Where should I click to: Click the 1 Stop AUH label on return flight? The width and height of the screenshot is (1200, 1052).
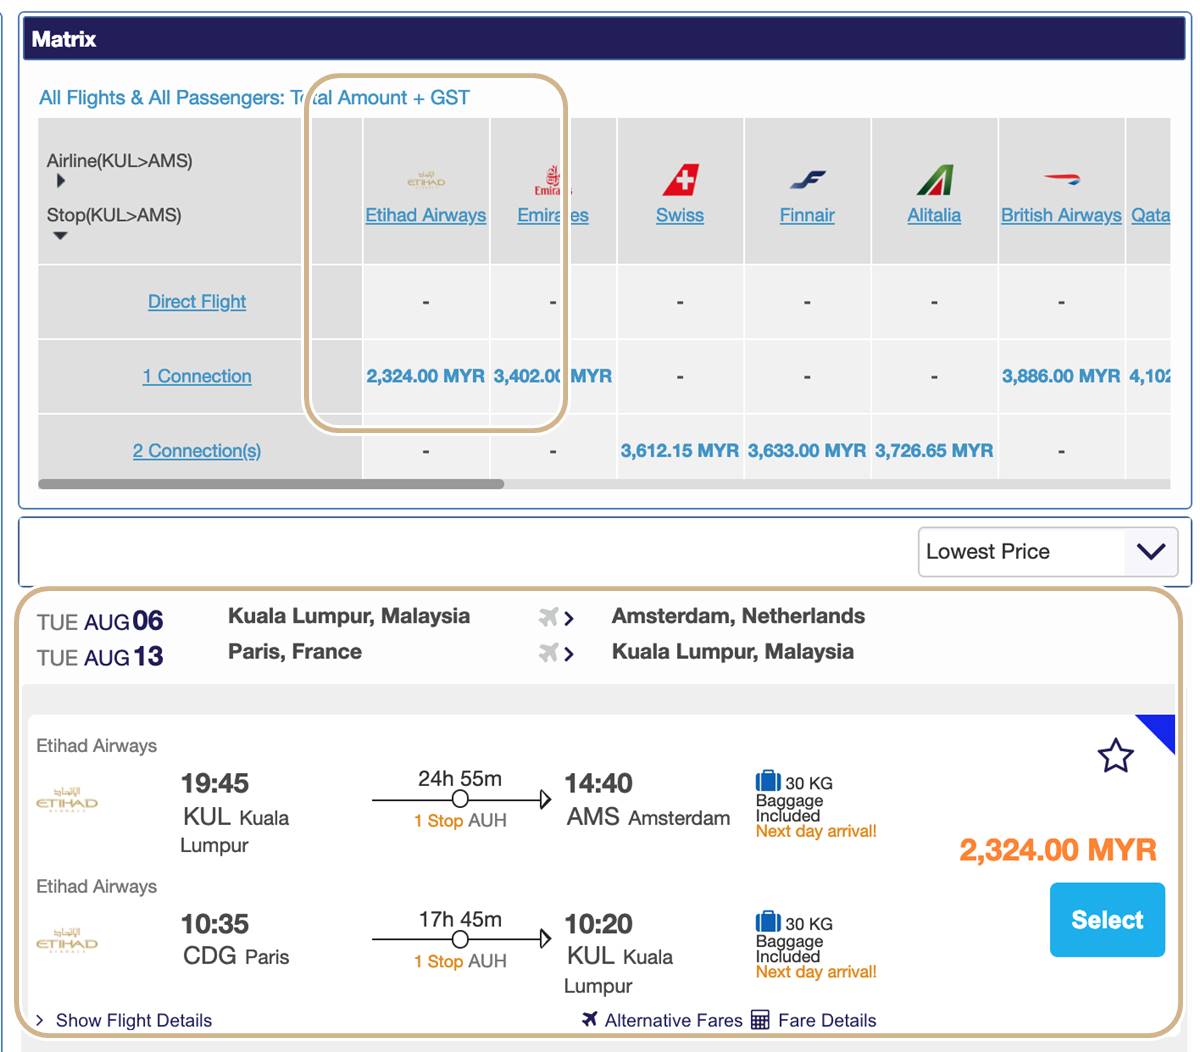[x=460, y=961]
